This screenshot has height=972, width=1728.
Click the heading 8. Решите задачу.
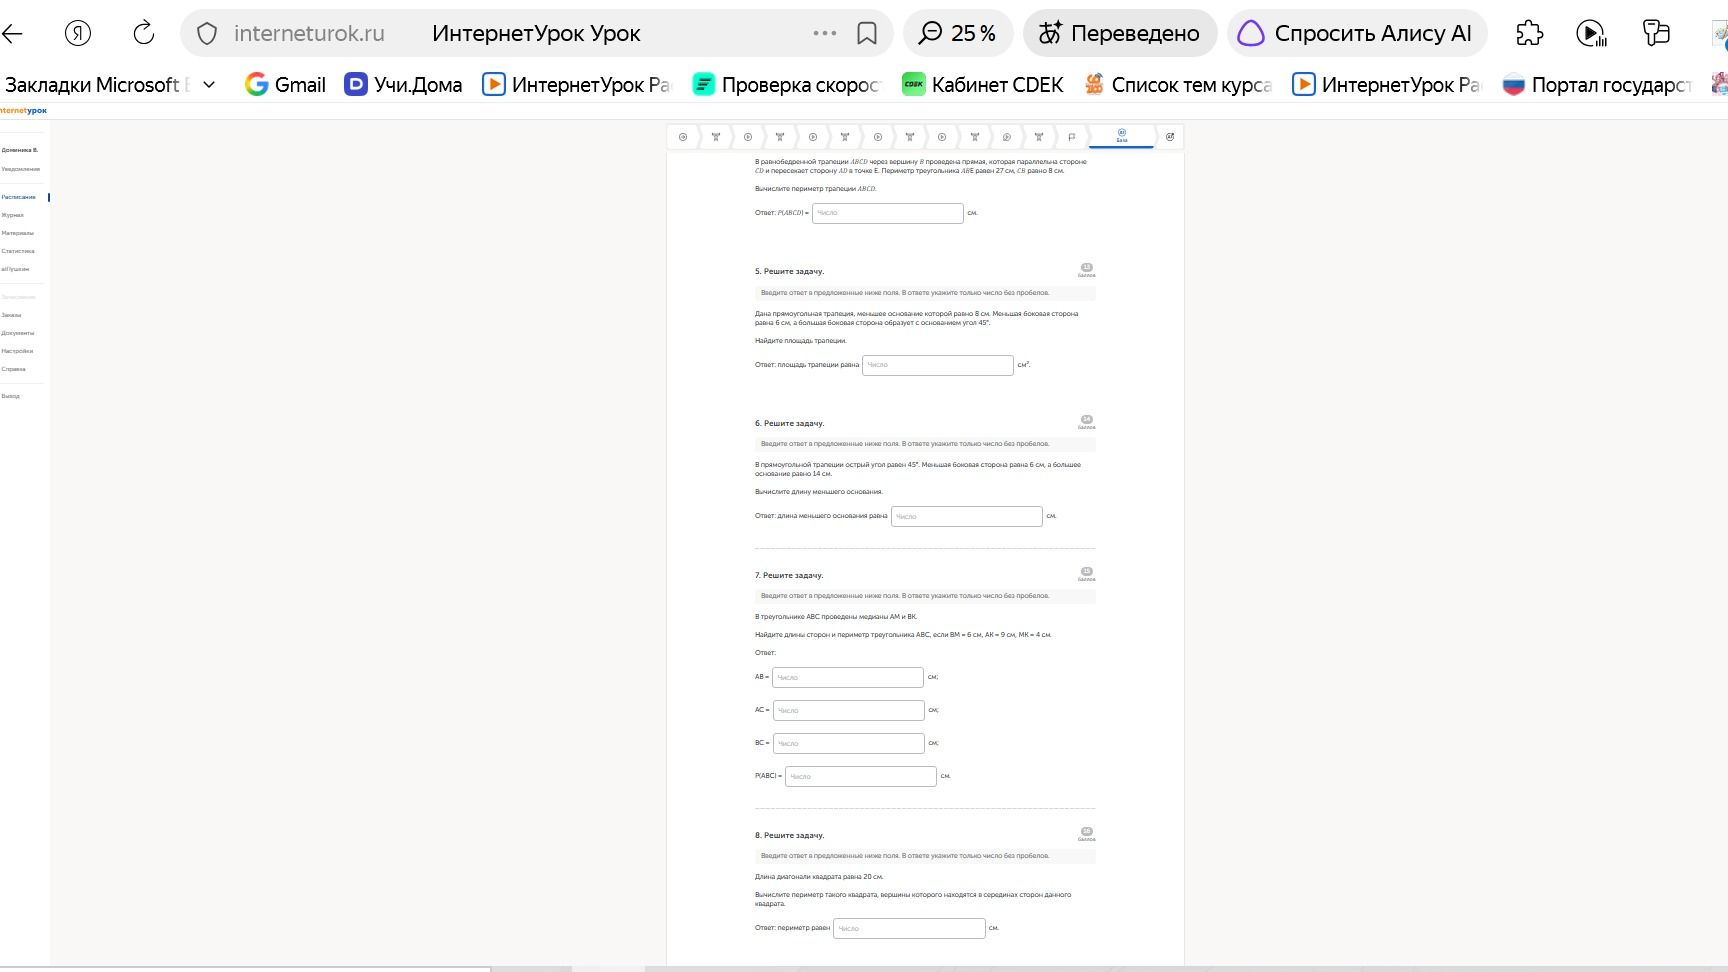[x=789, y=835]
